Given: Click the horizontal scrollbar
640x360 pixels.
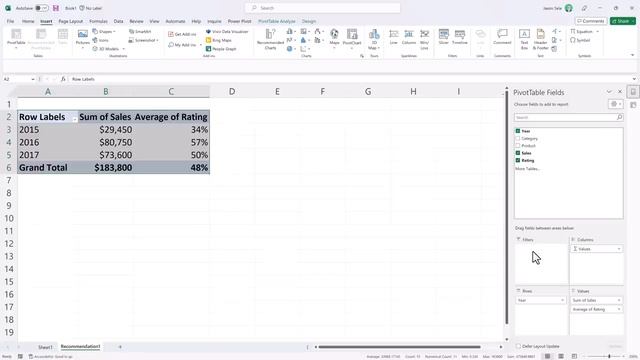Looking at the screenshot, I should click(x=399, y=347).
